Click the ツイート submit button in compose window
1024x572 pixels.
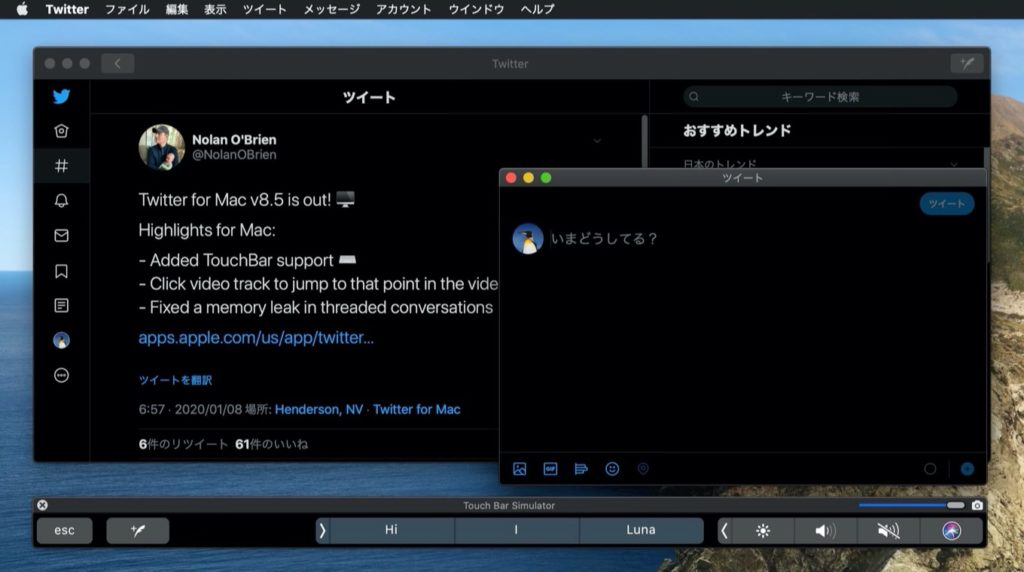947,204
